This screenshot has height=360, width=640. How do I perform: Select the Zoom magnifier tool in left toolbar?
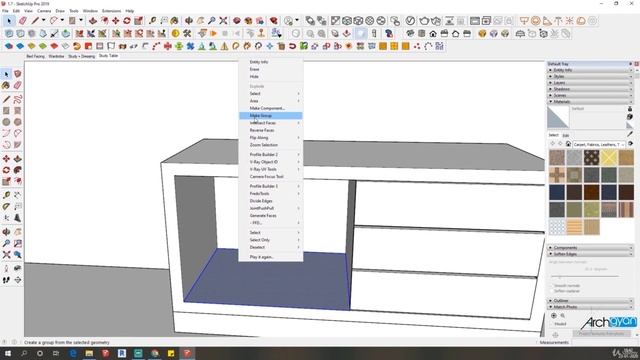pos(6,244)
